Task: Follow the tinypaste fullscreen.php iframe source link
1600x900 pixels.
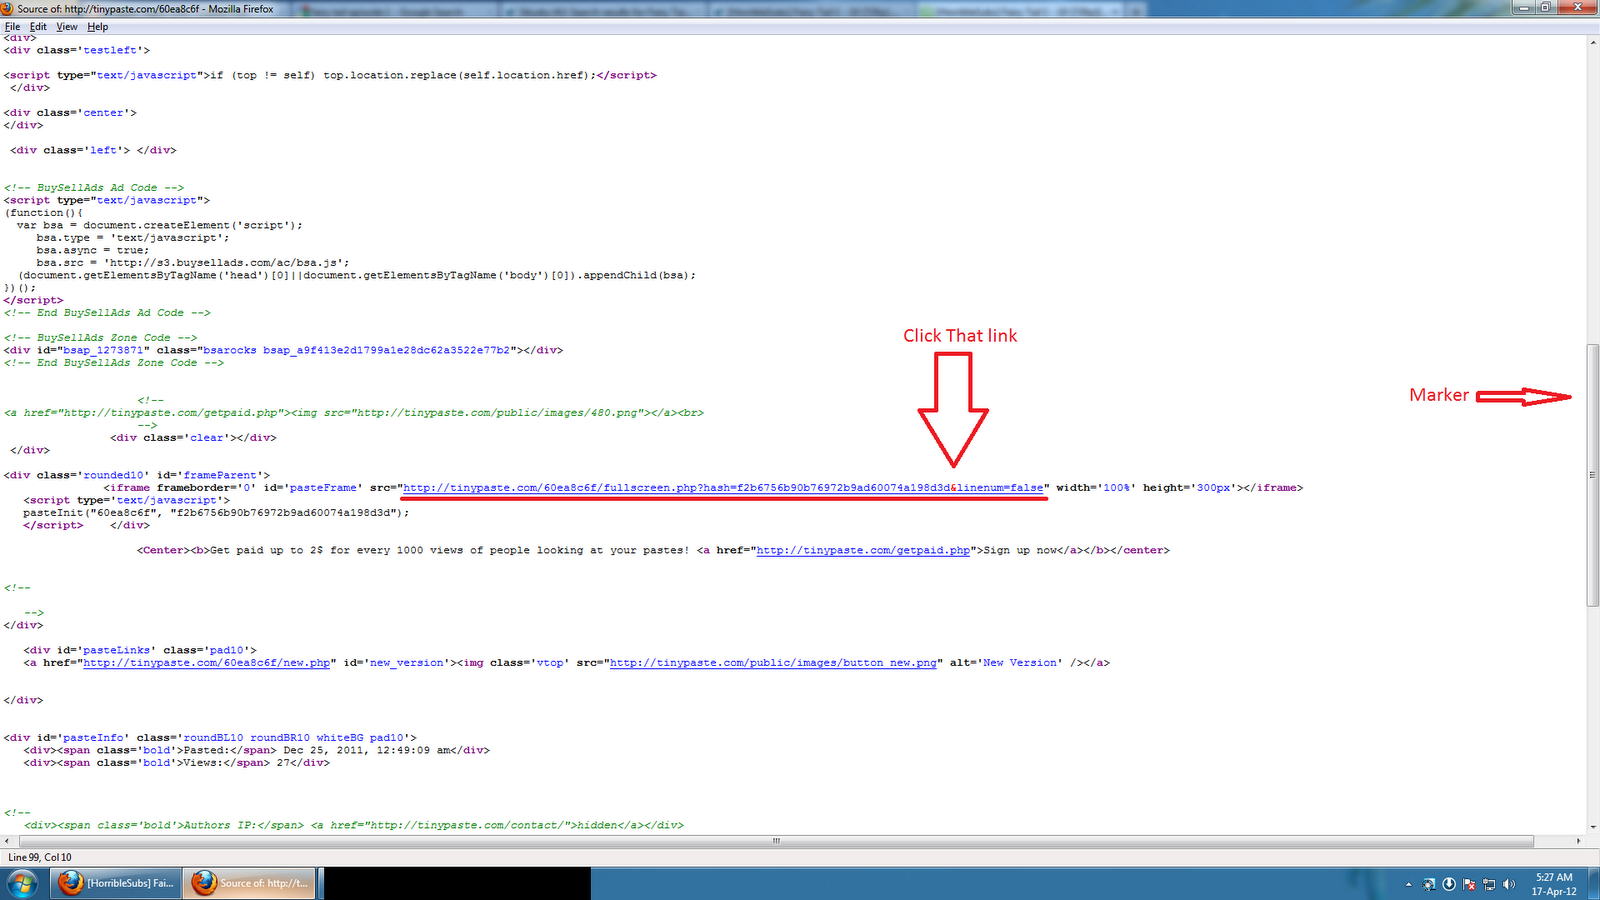Action: [x=723, y=488]
